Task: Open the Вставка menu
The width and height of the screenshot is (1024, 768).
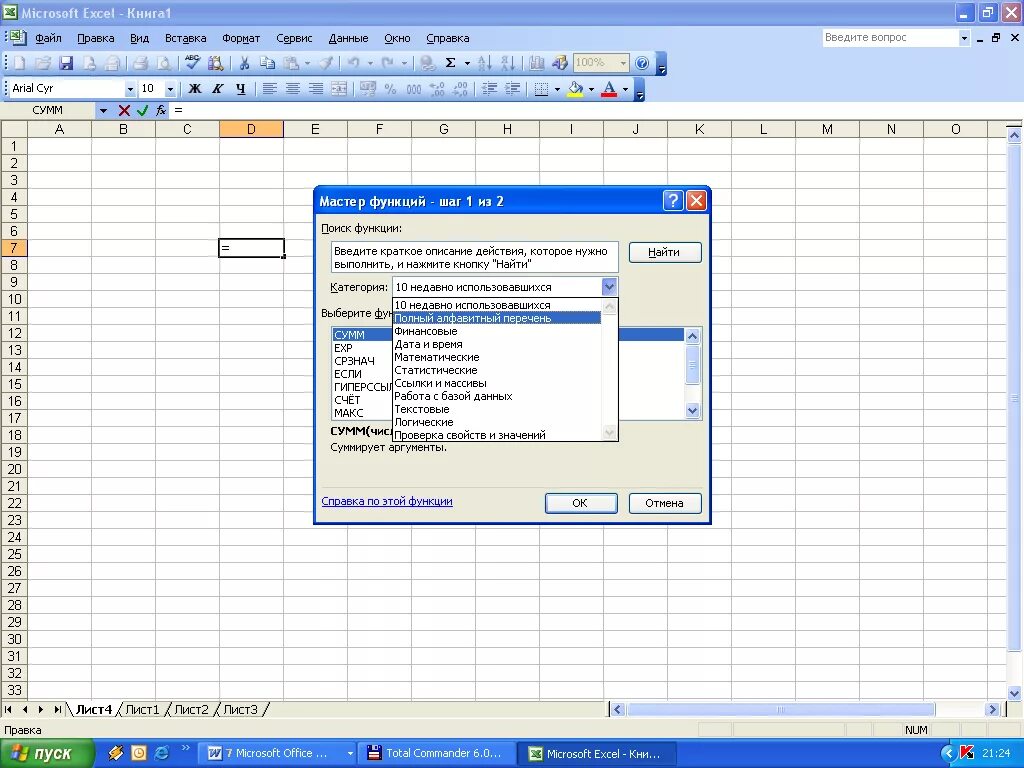Action: pyautogui.click(x=185, y=38)
